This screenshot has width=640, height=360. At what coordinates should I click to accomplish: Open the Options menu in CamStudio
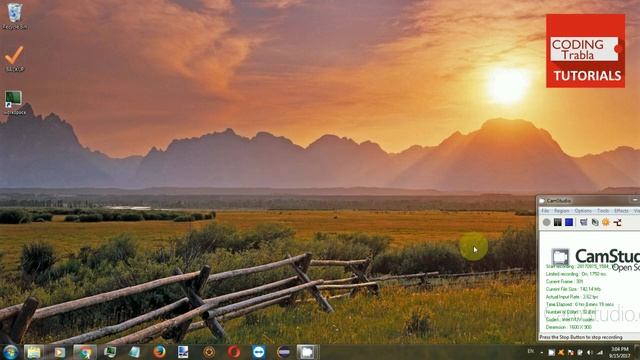point(583,211)
